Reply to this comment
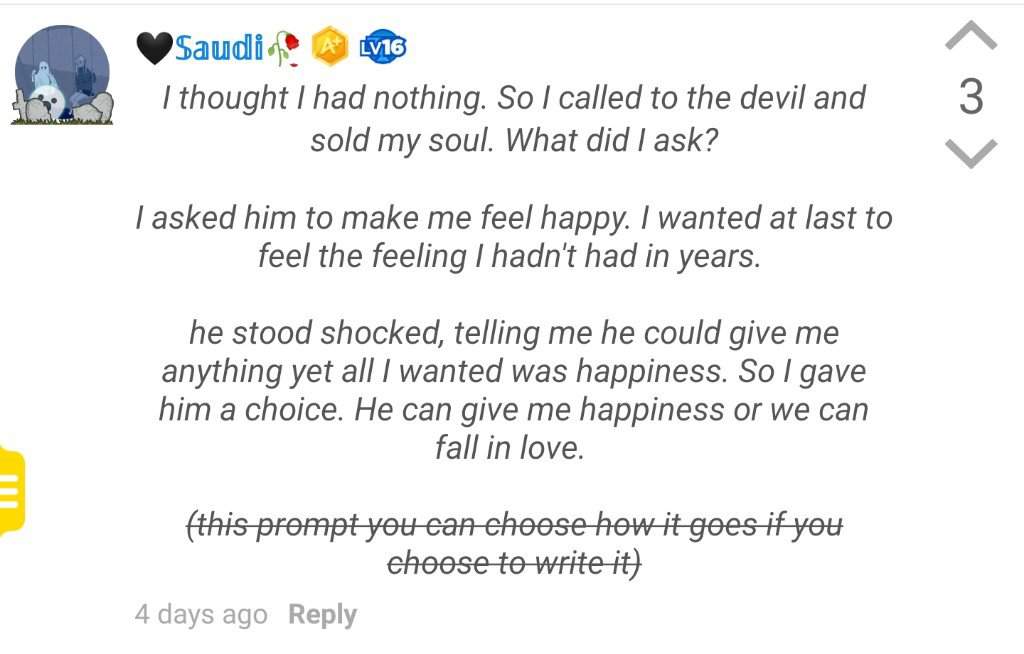This screenshot has height=654, width=1024. (x=323, y=614)
